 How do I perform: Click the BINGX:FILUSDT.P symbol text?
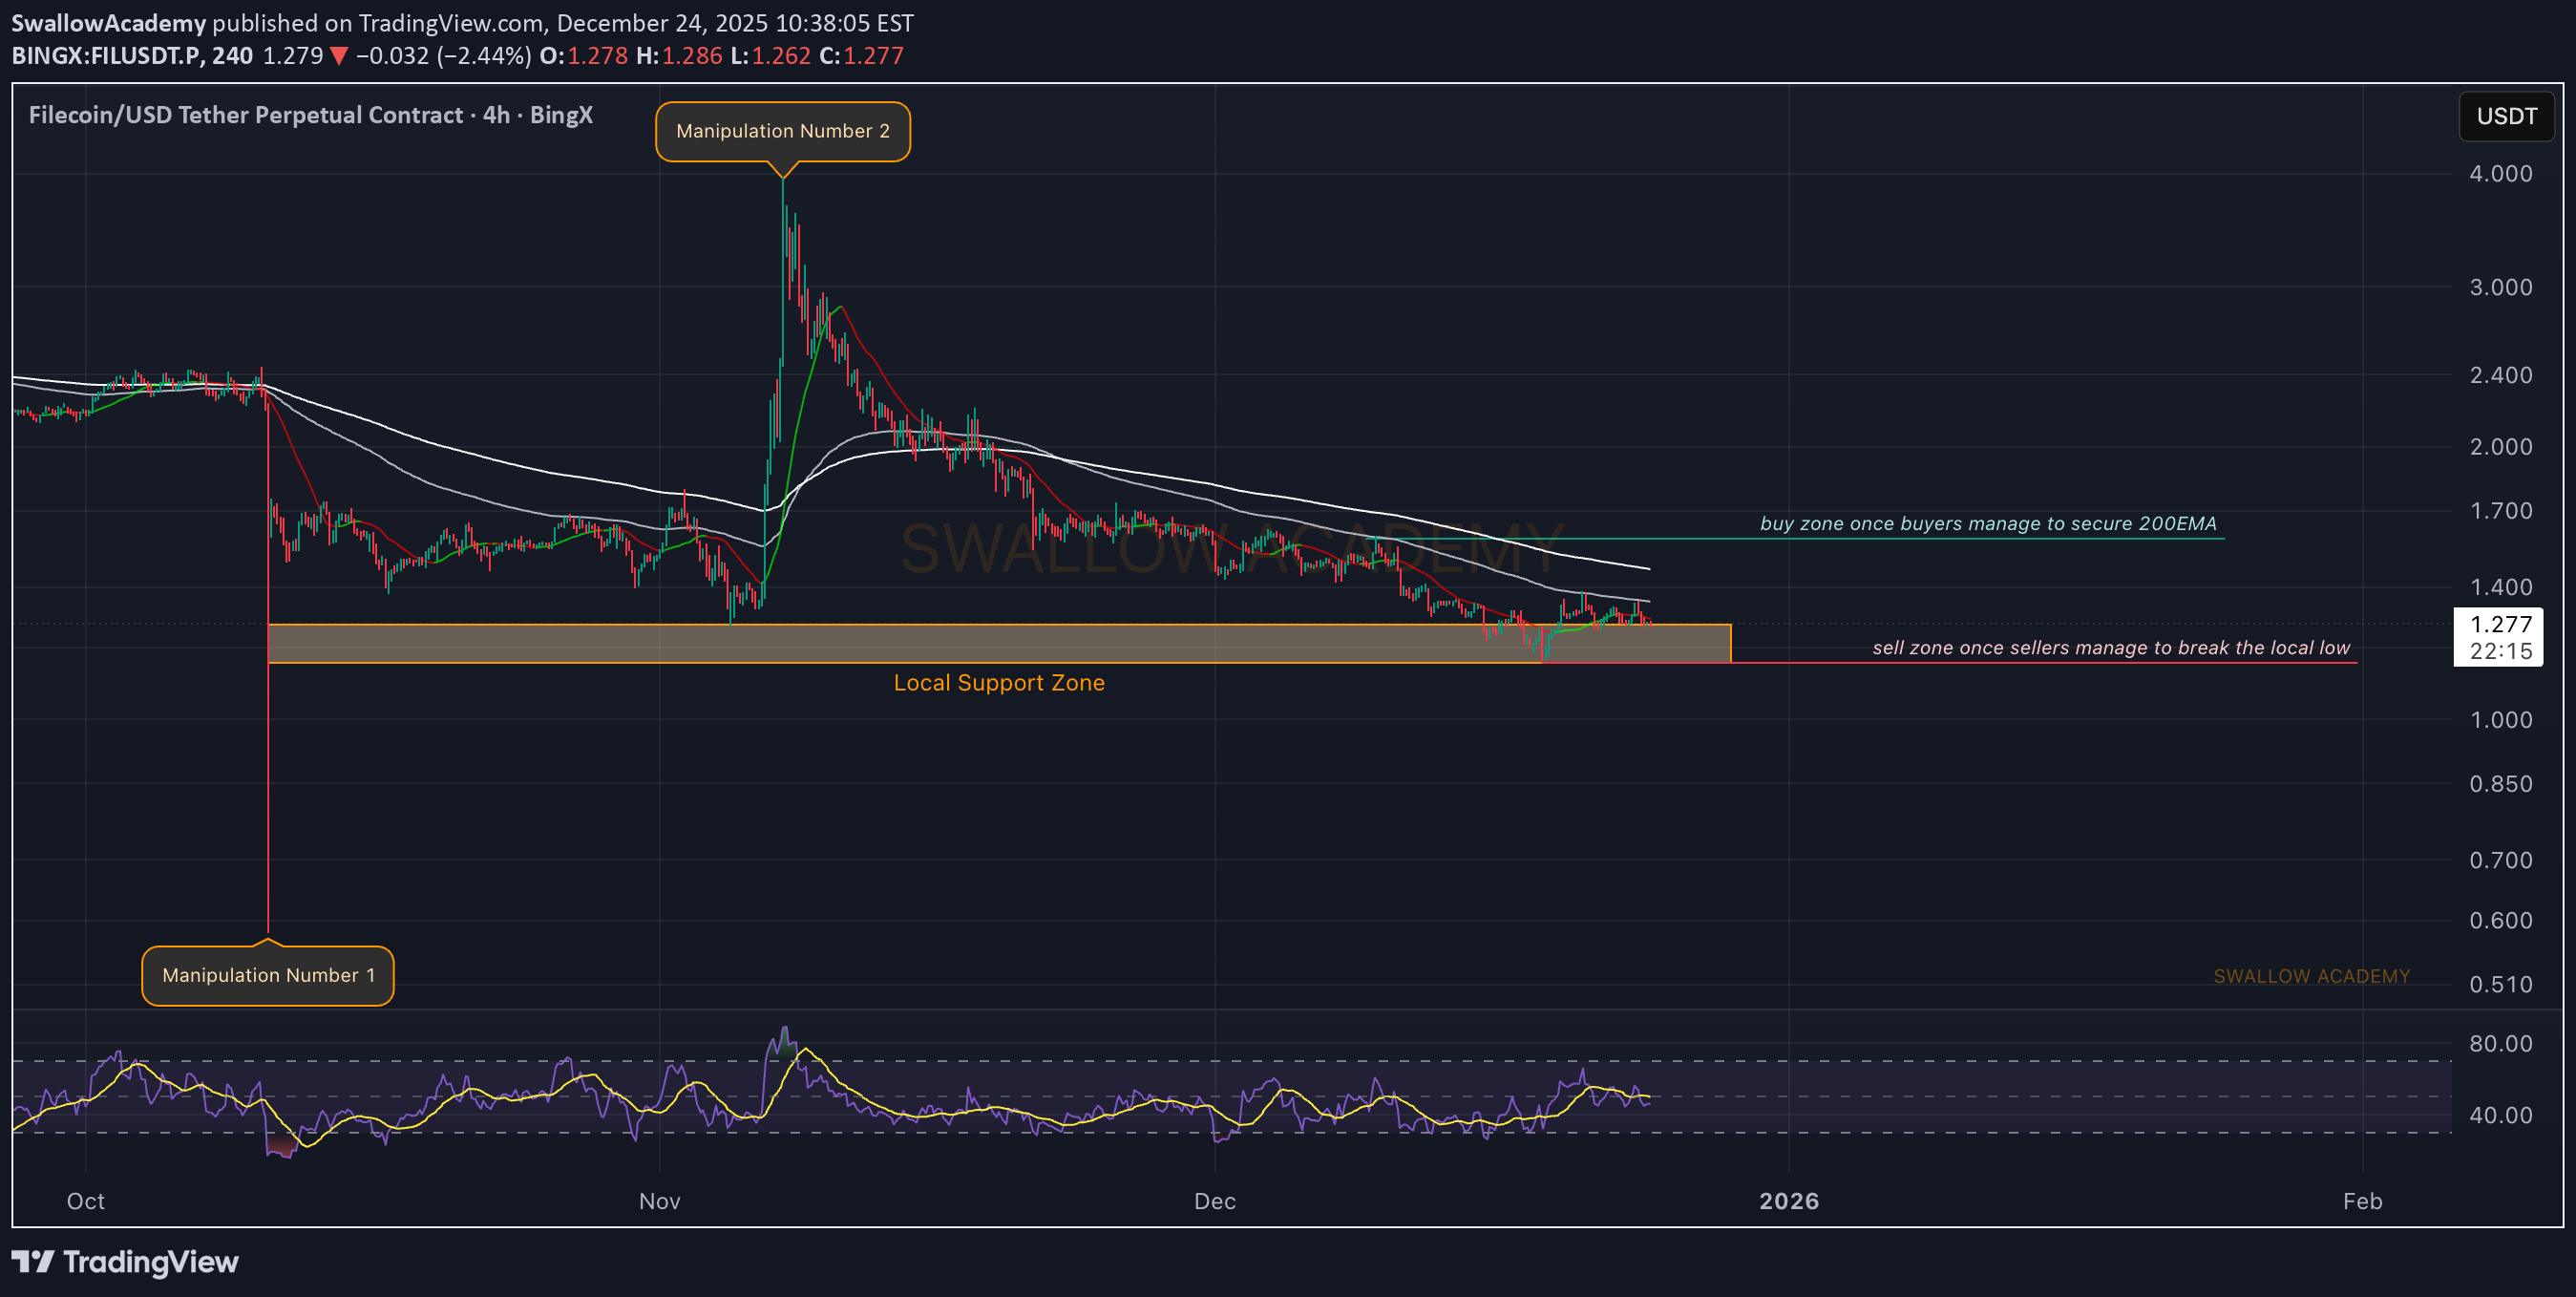tap(107, 56)
